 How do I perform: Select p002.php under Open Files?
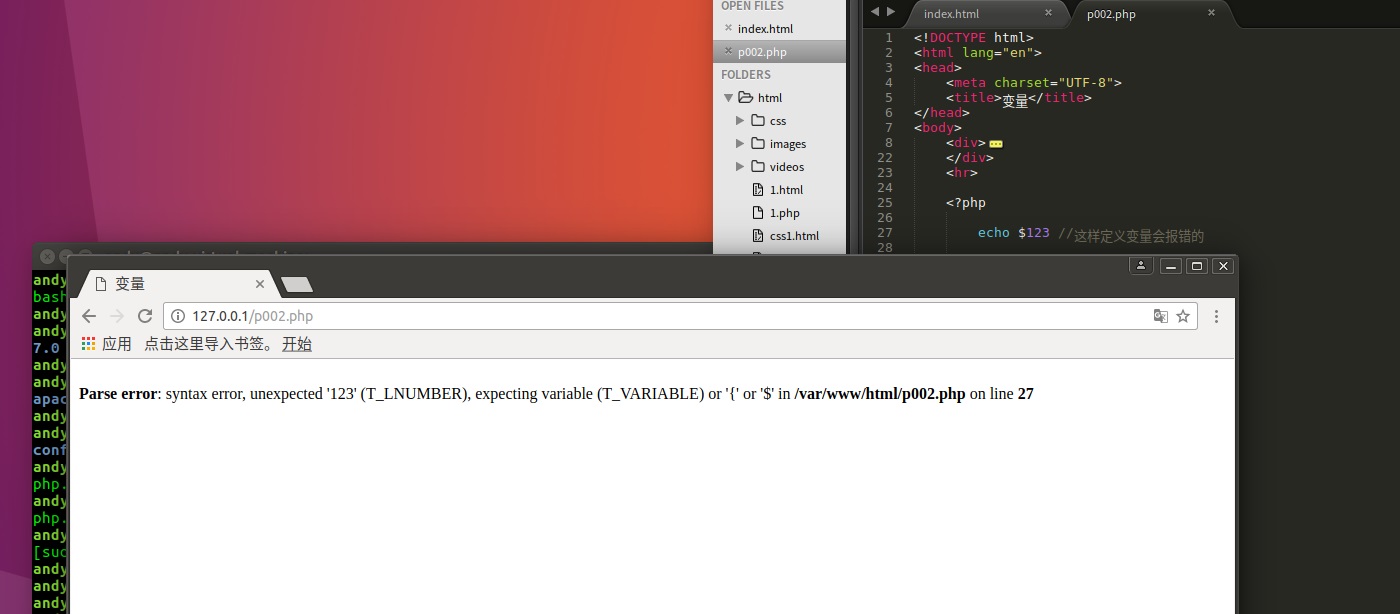coord(762,52)
